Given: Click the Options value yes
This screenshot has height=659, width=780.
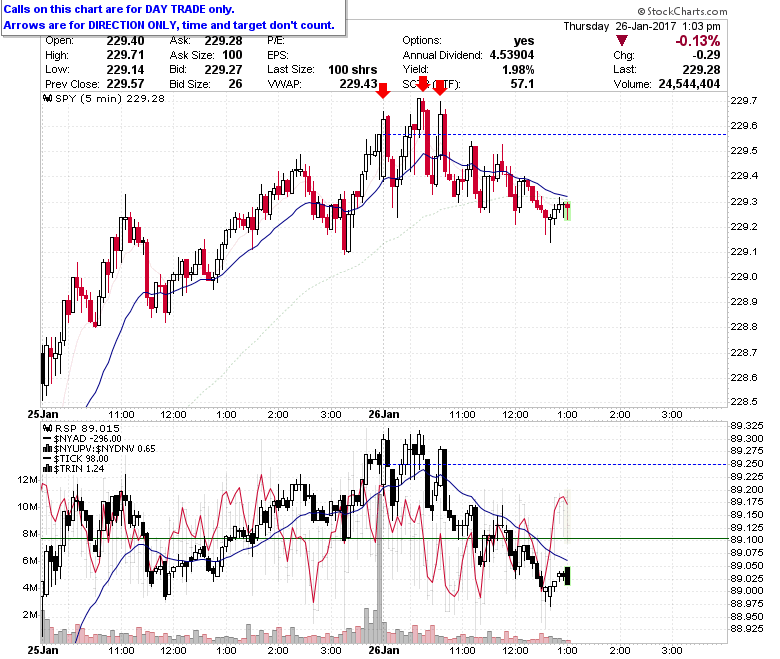Looking at the screenshot, I should (x=524, y=41).
